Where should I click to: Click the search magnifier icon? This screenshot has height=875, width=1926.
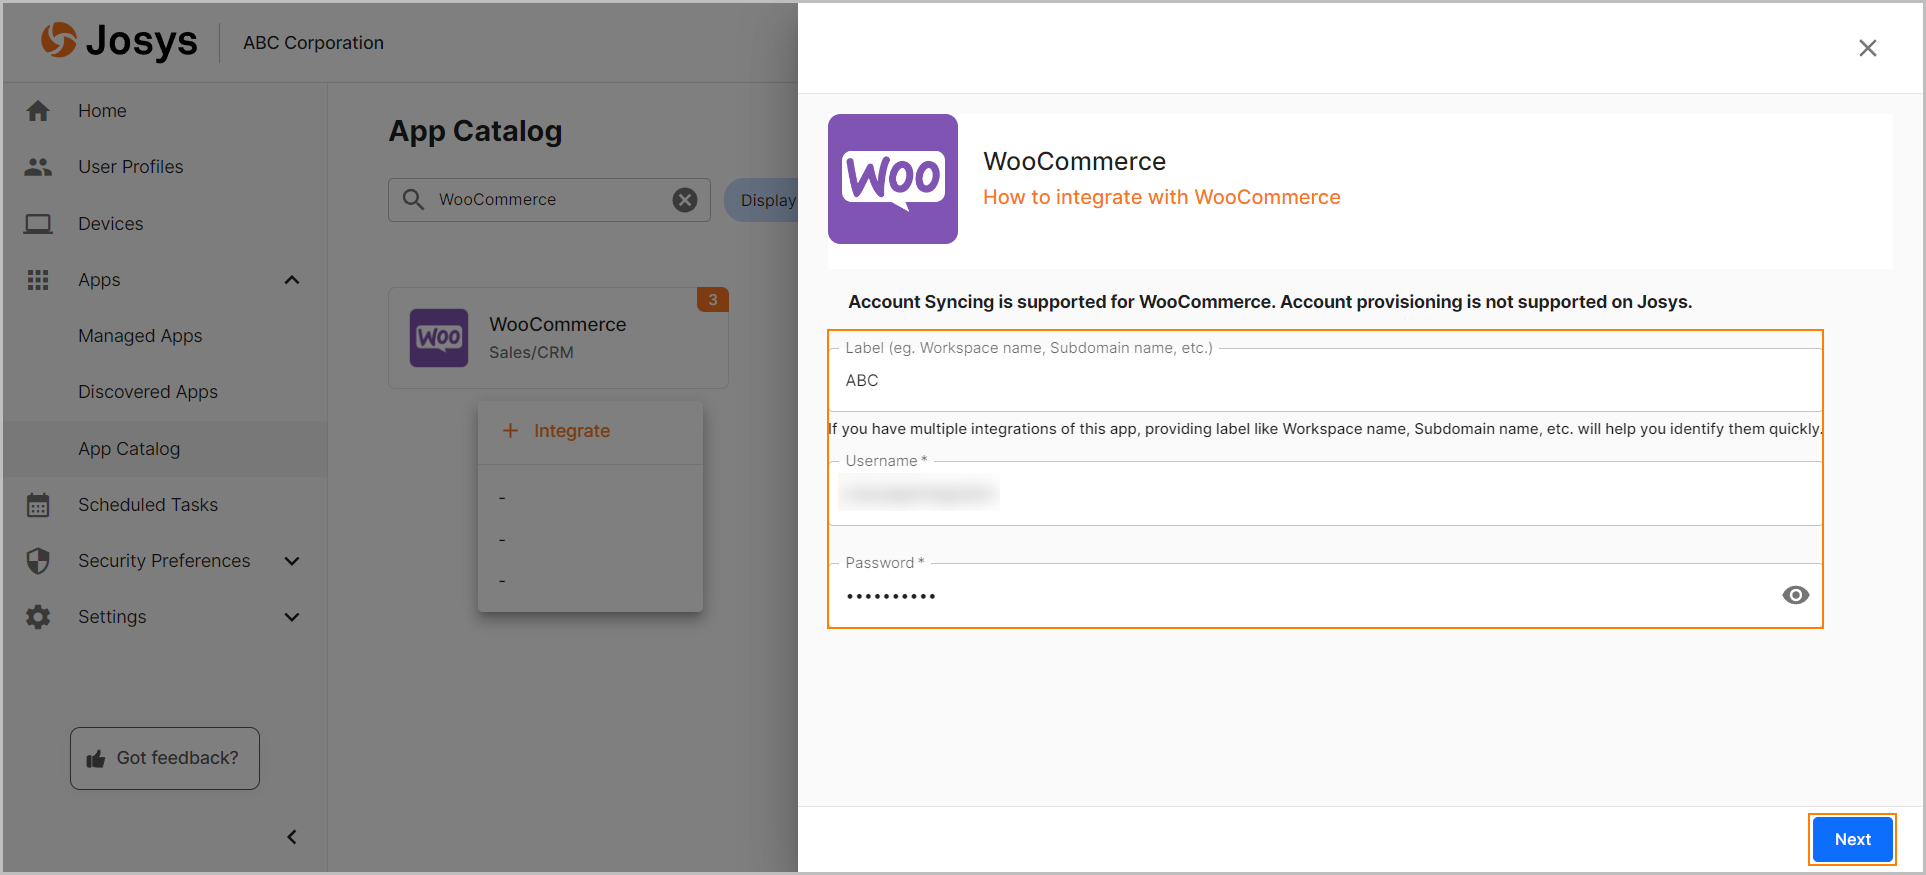click(x=413, y=200)
